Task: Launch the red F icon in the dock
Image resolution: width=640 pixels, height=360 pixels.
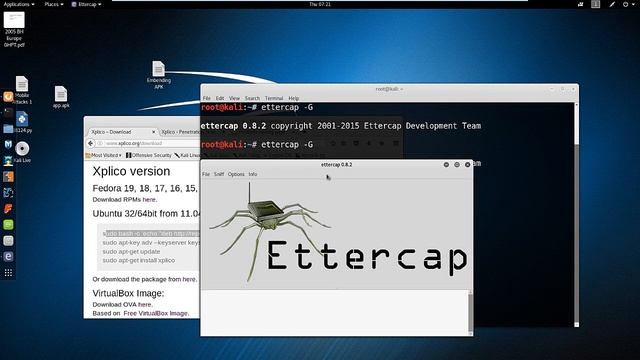Action: point(8,209)
